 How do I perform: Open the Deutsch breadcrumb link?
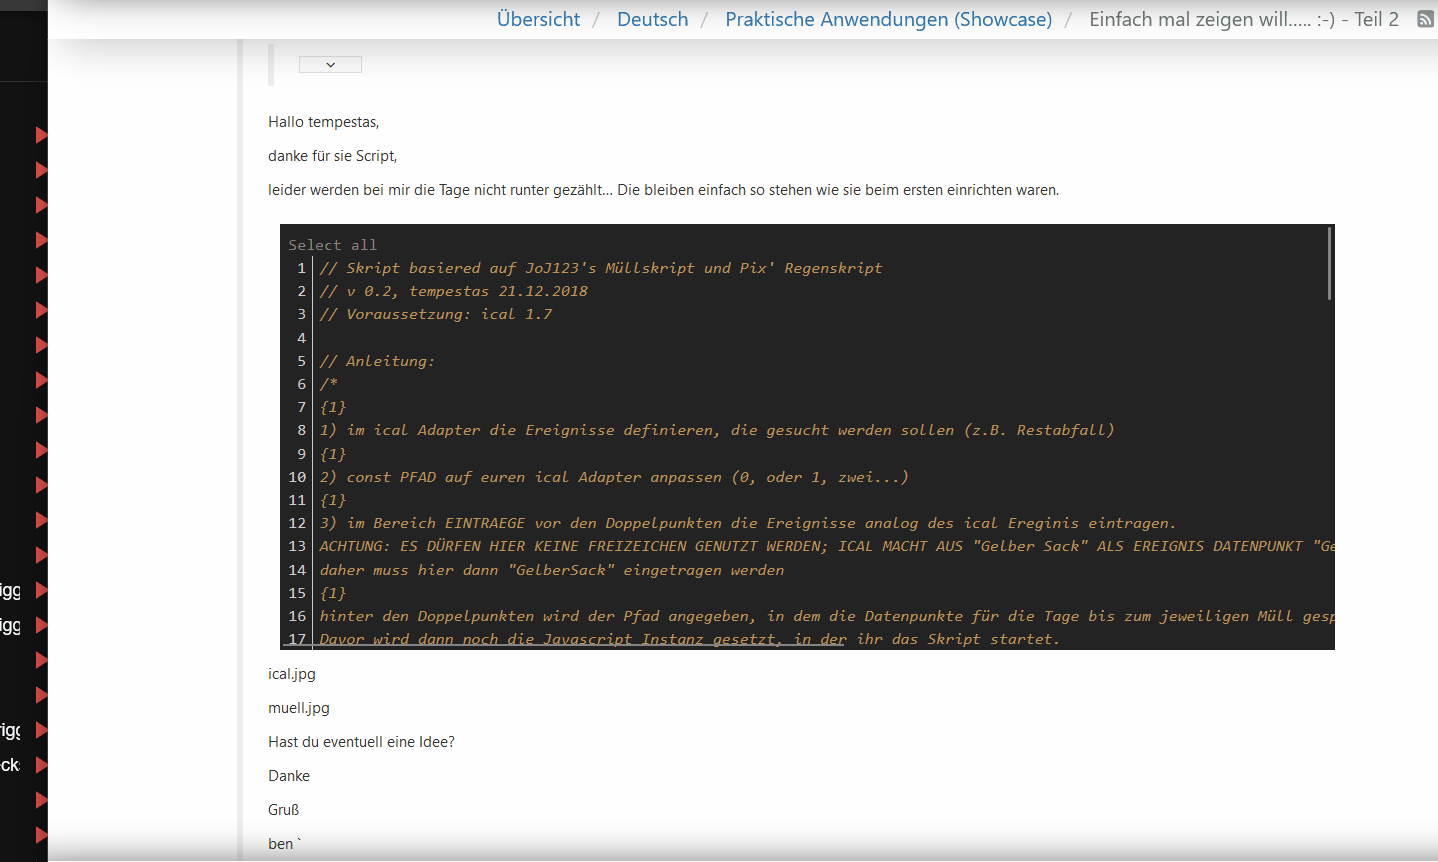pos(652,19)
